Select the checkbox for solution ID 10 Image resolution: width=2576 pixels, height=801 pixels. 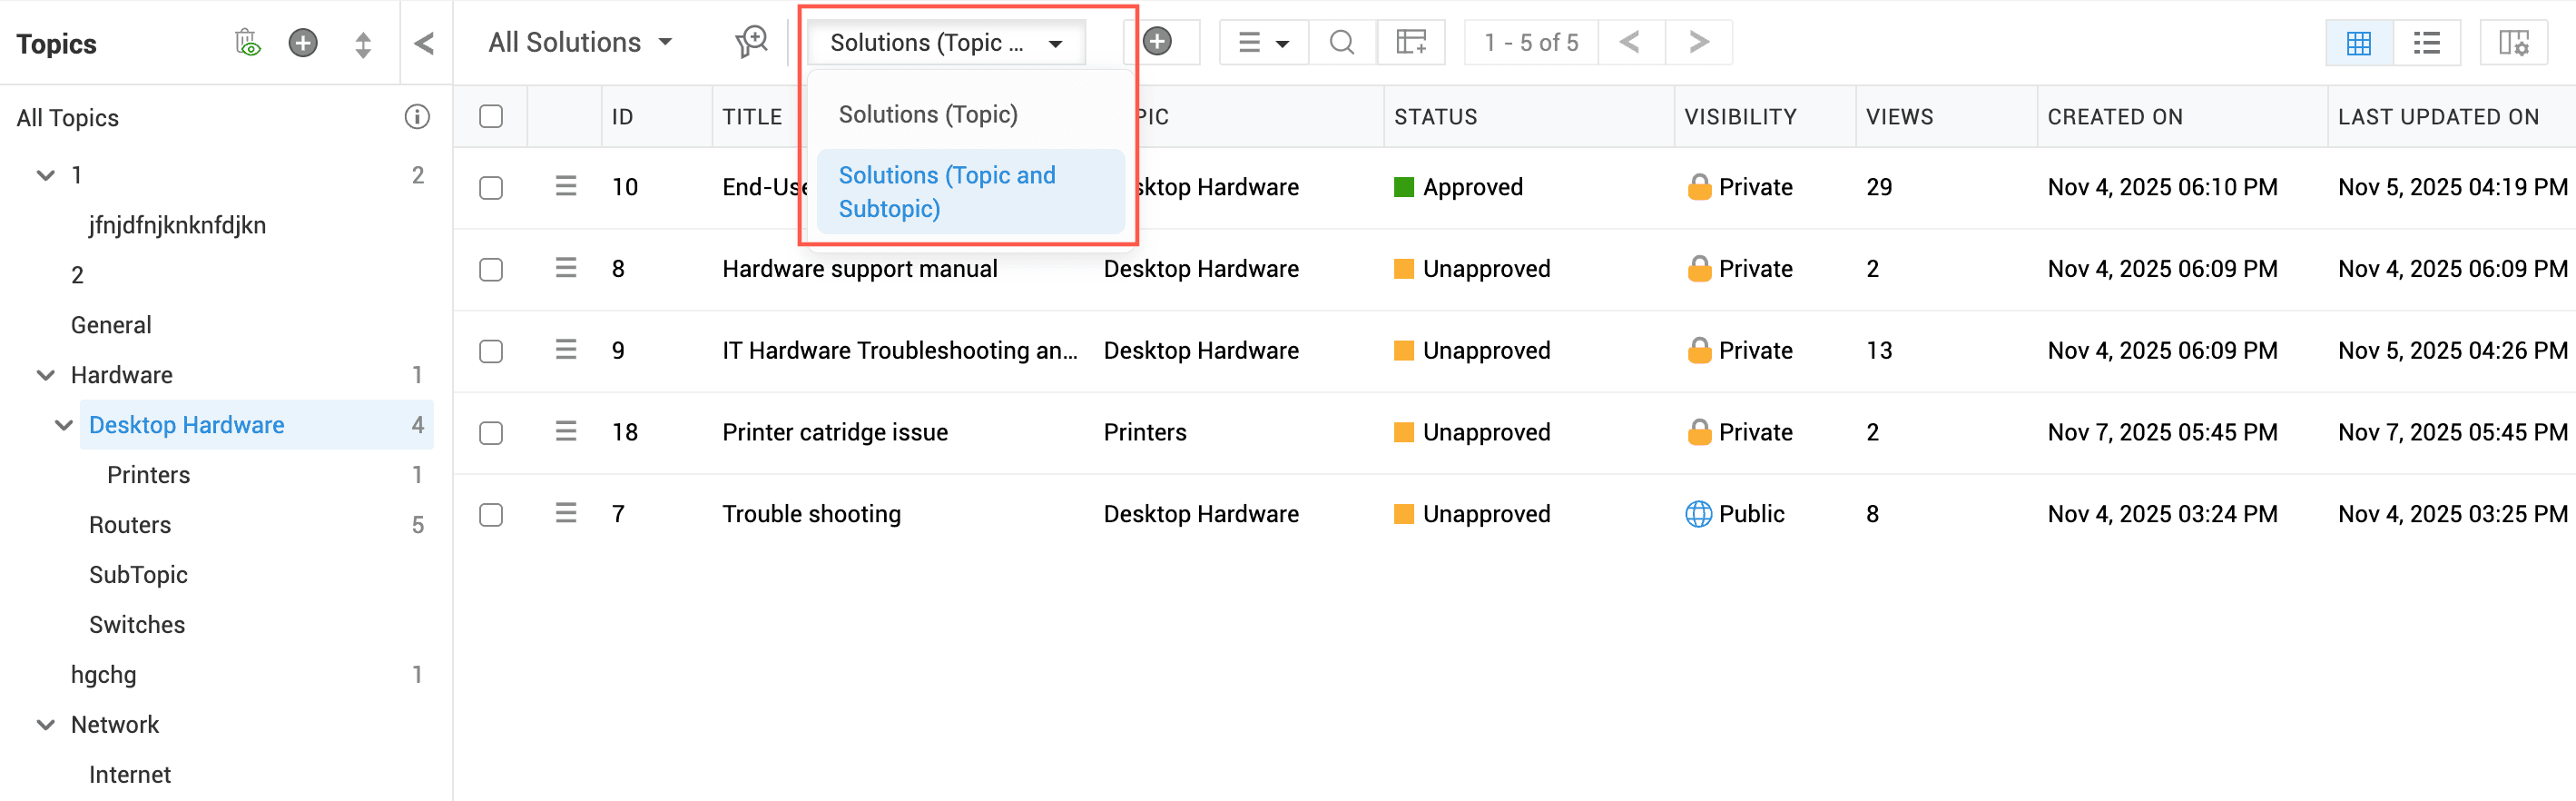click(491, 188)
